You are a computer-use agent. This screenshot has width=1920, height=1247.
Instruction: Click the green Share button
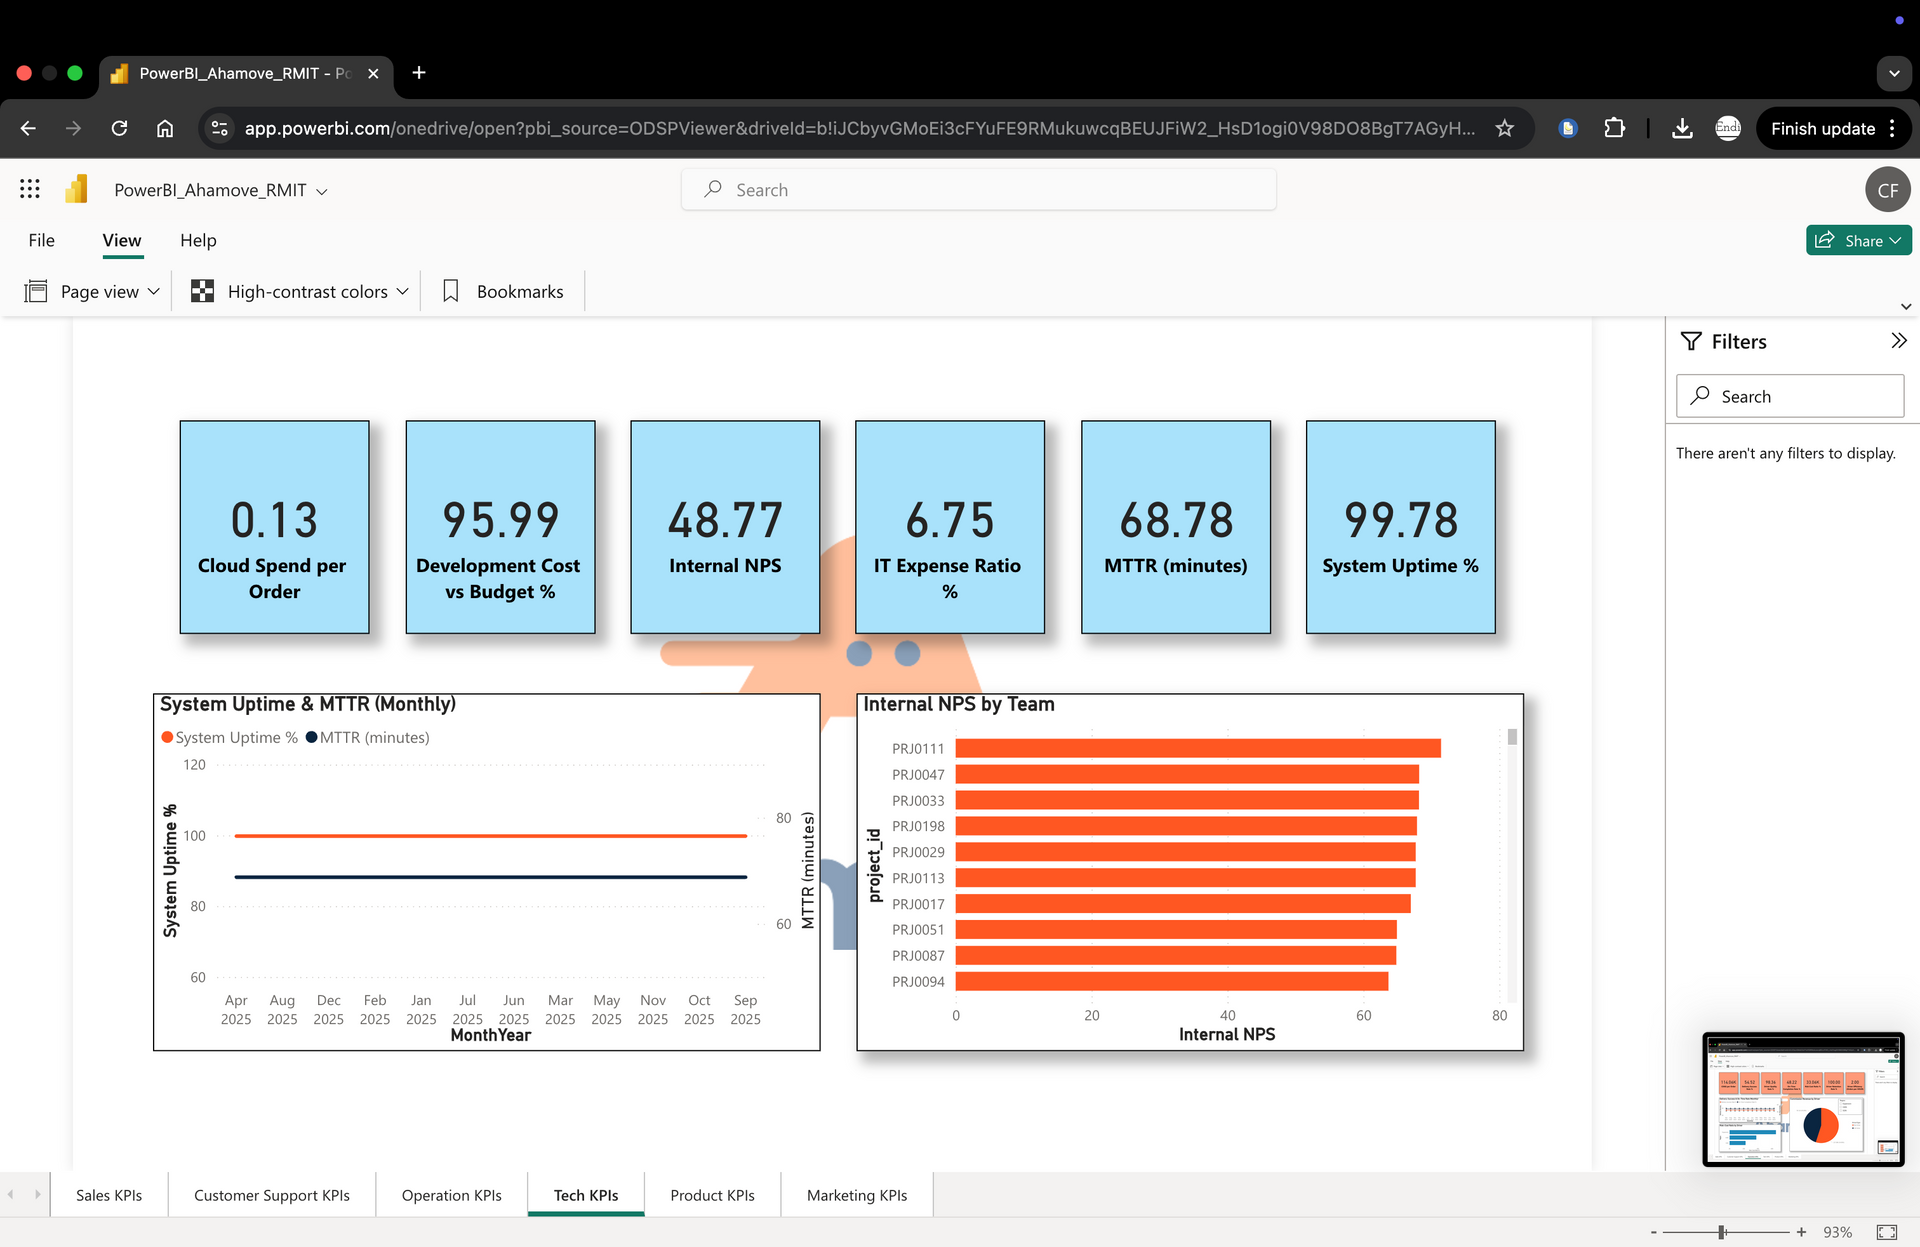point(1858,240)
